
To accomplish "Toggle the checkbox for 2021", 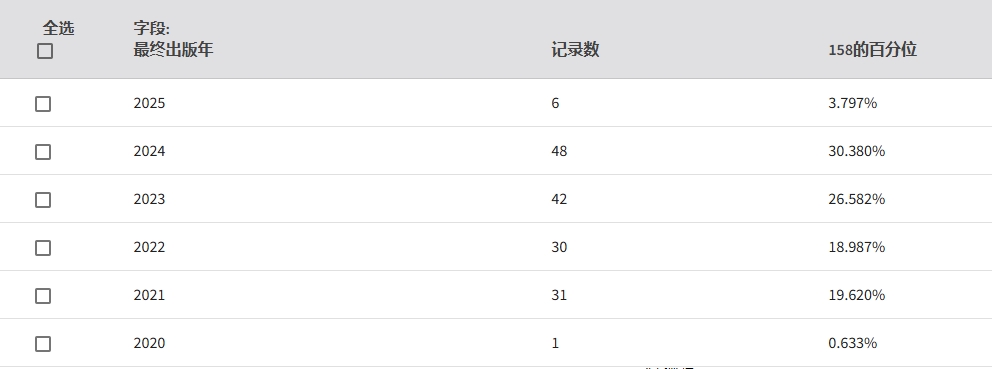I will [x=43, y=296].
